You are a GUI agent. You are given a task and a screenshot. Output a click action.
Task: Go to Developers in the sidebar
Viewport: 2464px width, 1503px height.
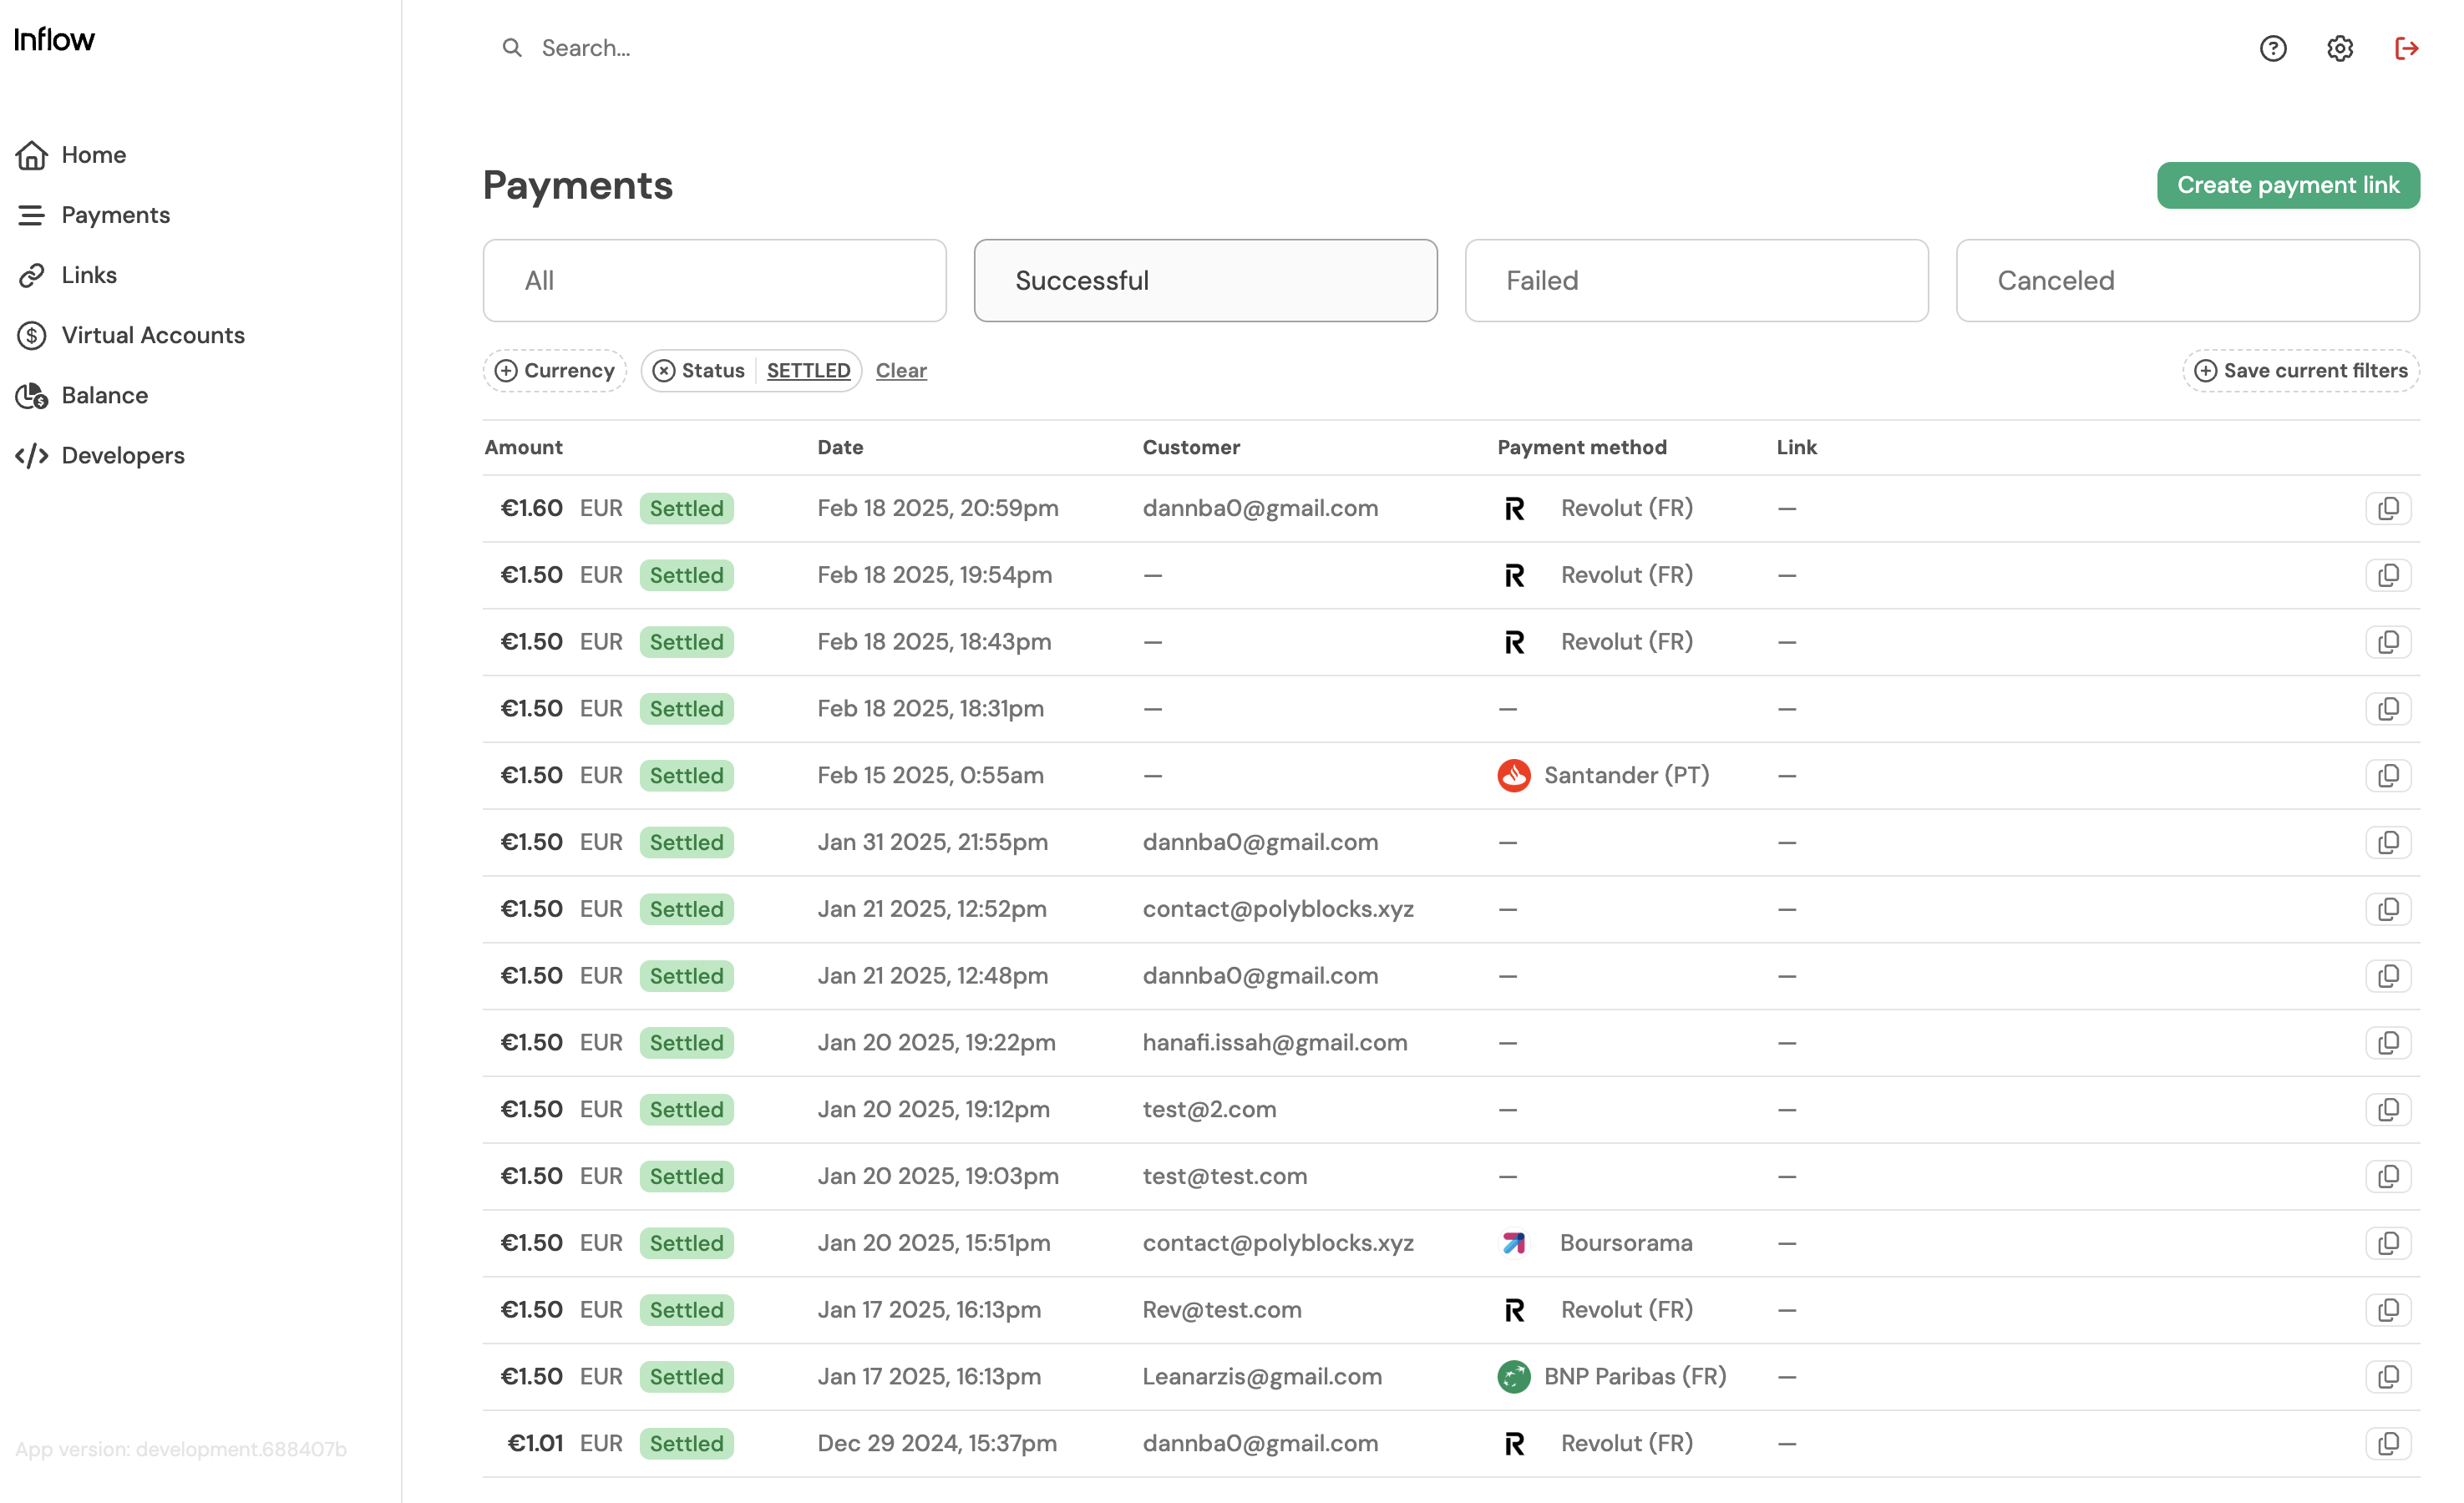point(122,455)
